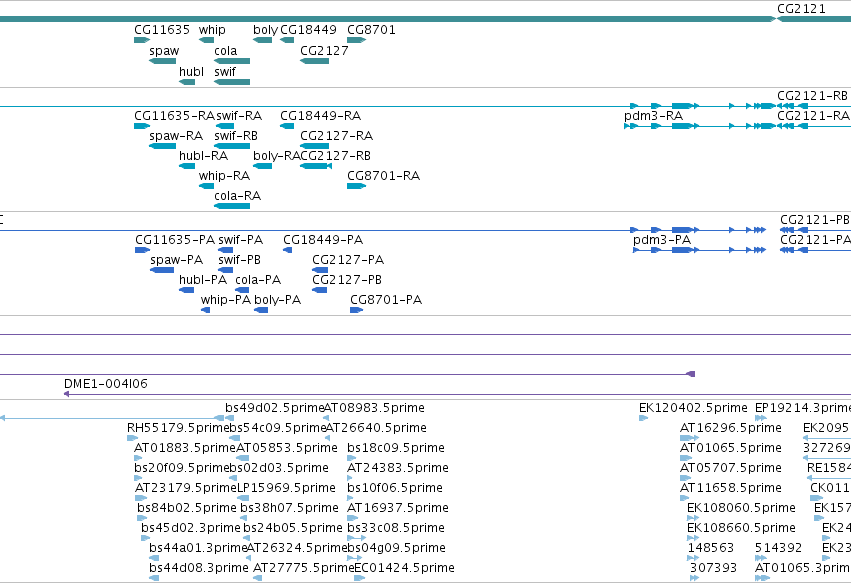Open the AT01883.5prime EST
This screenshot has width=851, height=583.
[x=138, y=459]
